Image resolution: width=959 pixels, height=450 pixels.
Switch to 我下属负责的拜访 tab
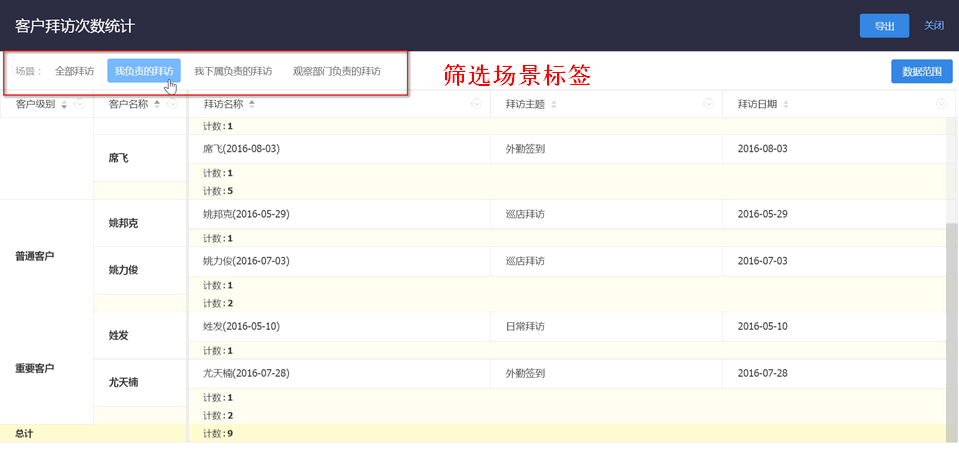pos(233,71)
